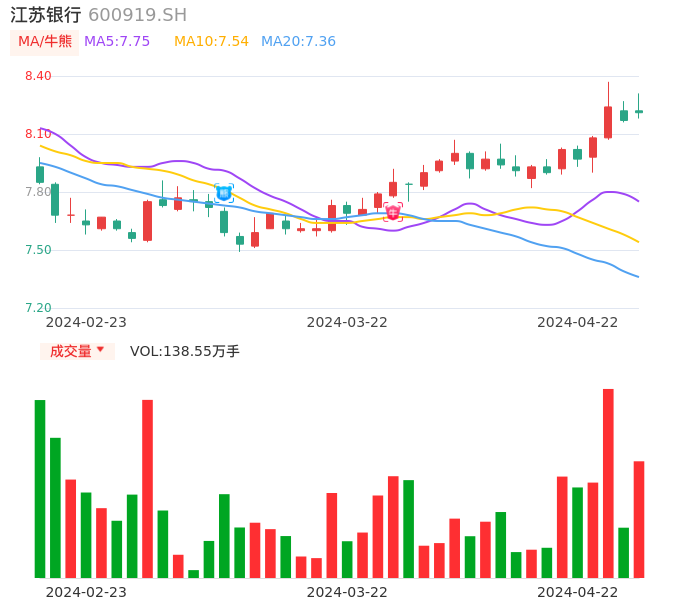Click the 2024-04-22 date label under volume chart
Viewport: 686px width, 606px height.
coord(578,592)
